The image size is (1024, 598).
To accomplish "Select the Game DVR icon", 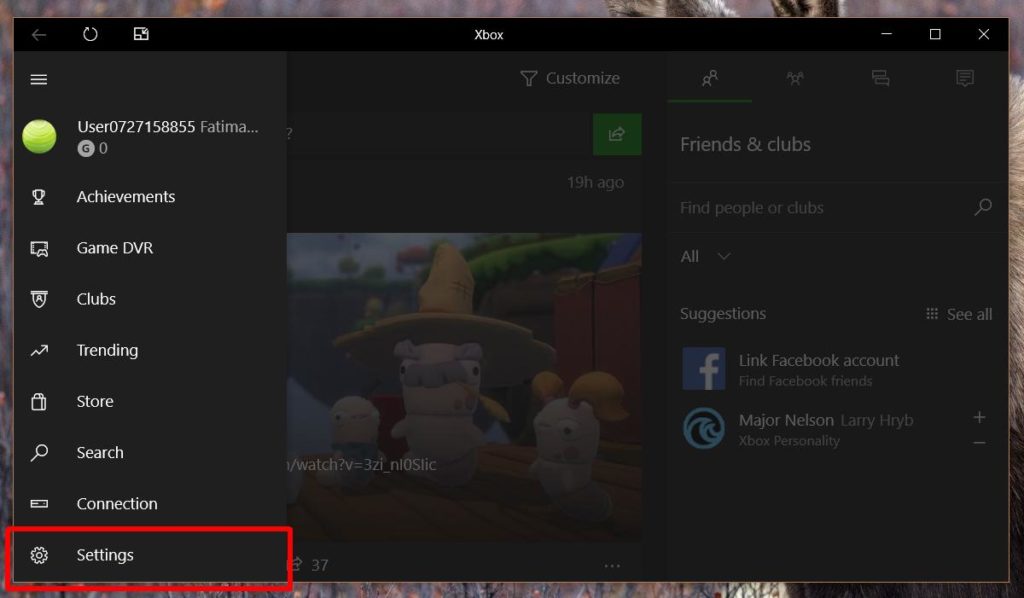I will click(x=40, y=248).
